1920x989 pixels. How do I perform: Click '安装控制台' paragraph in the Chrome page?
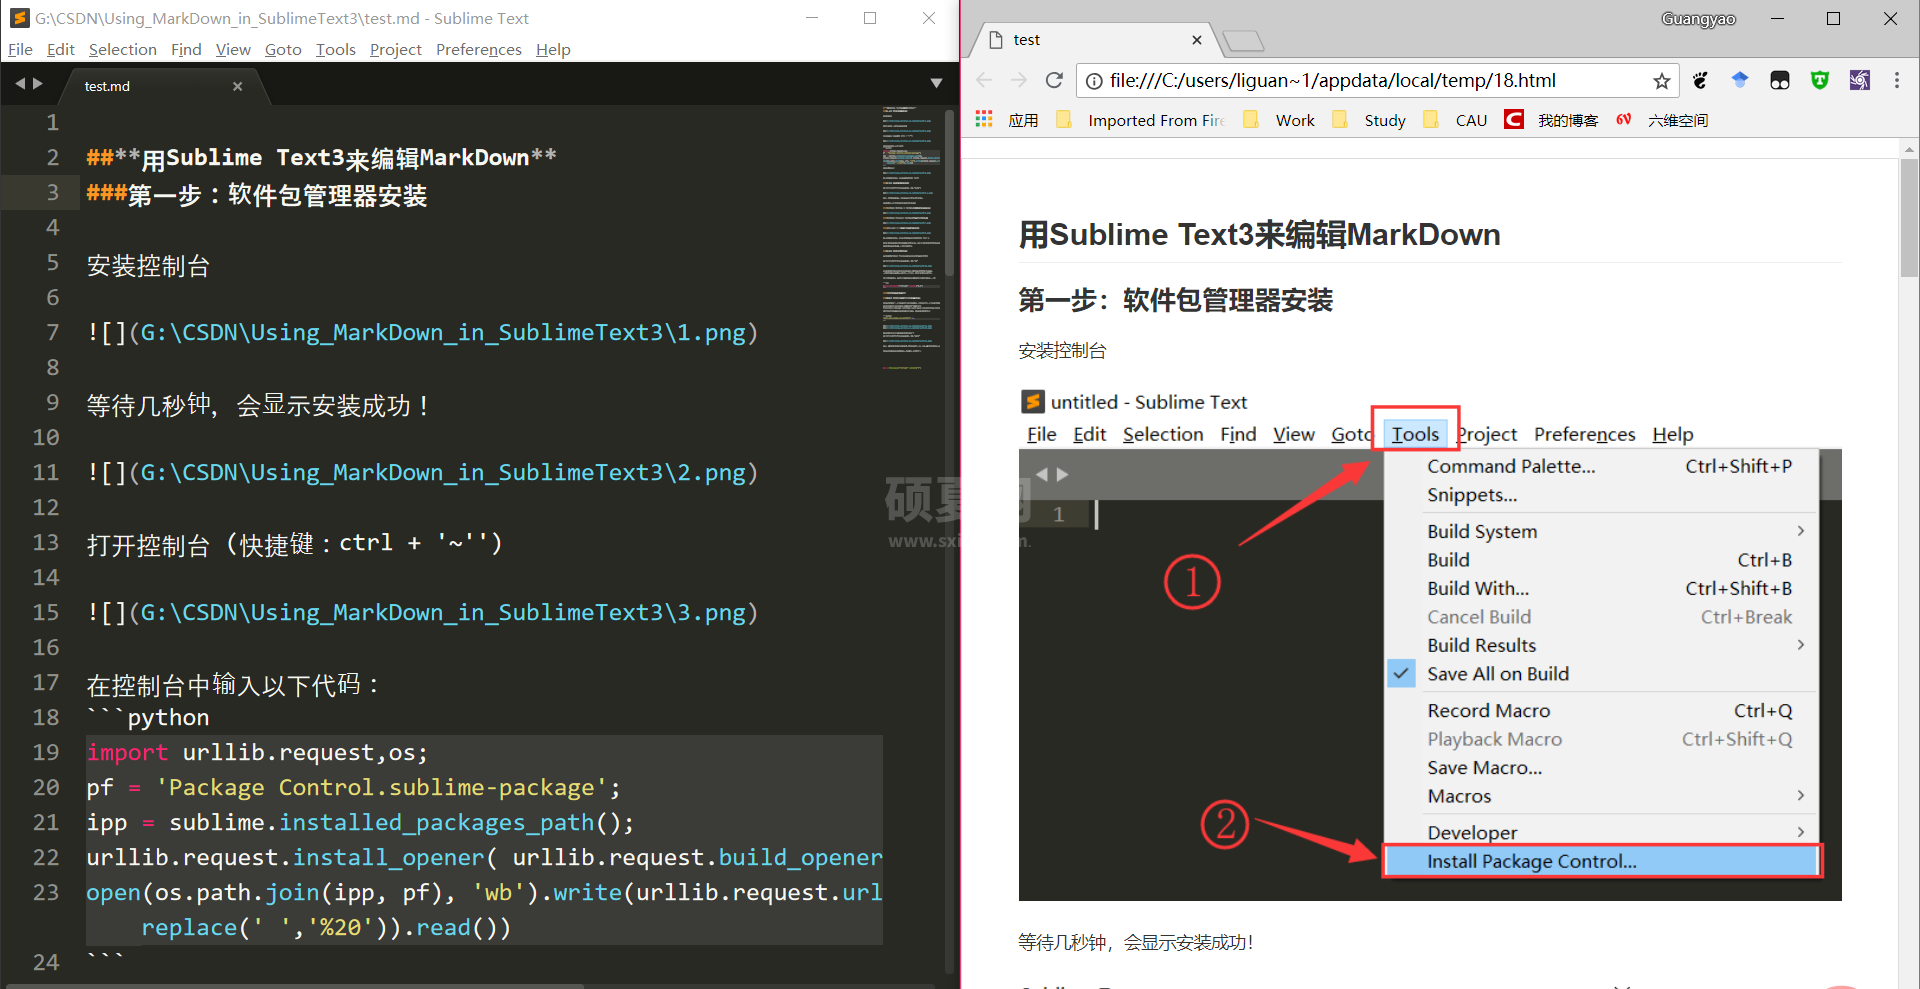pyautogui.click(x=1062, y=351)
